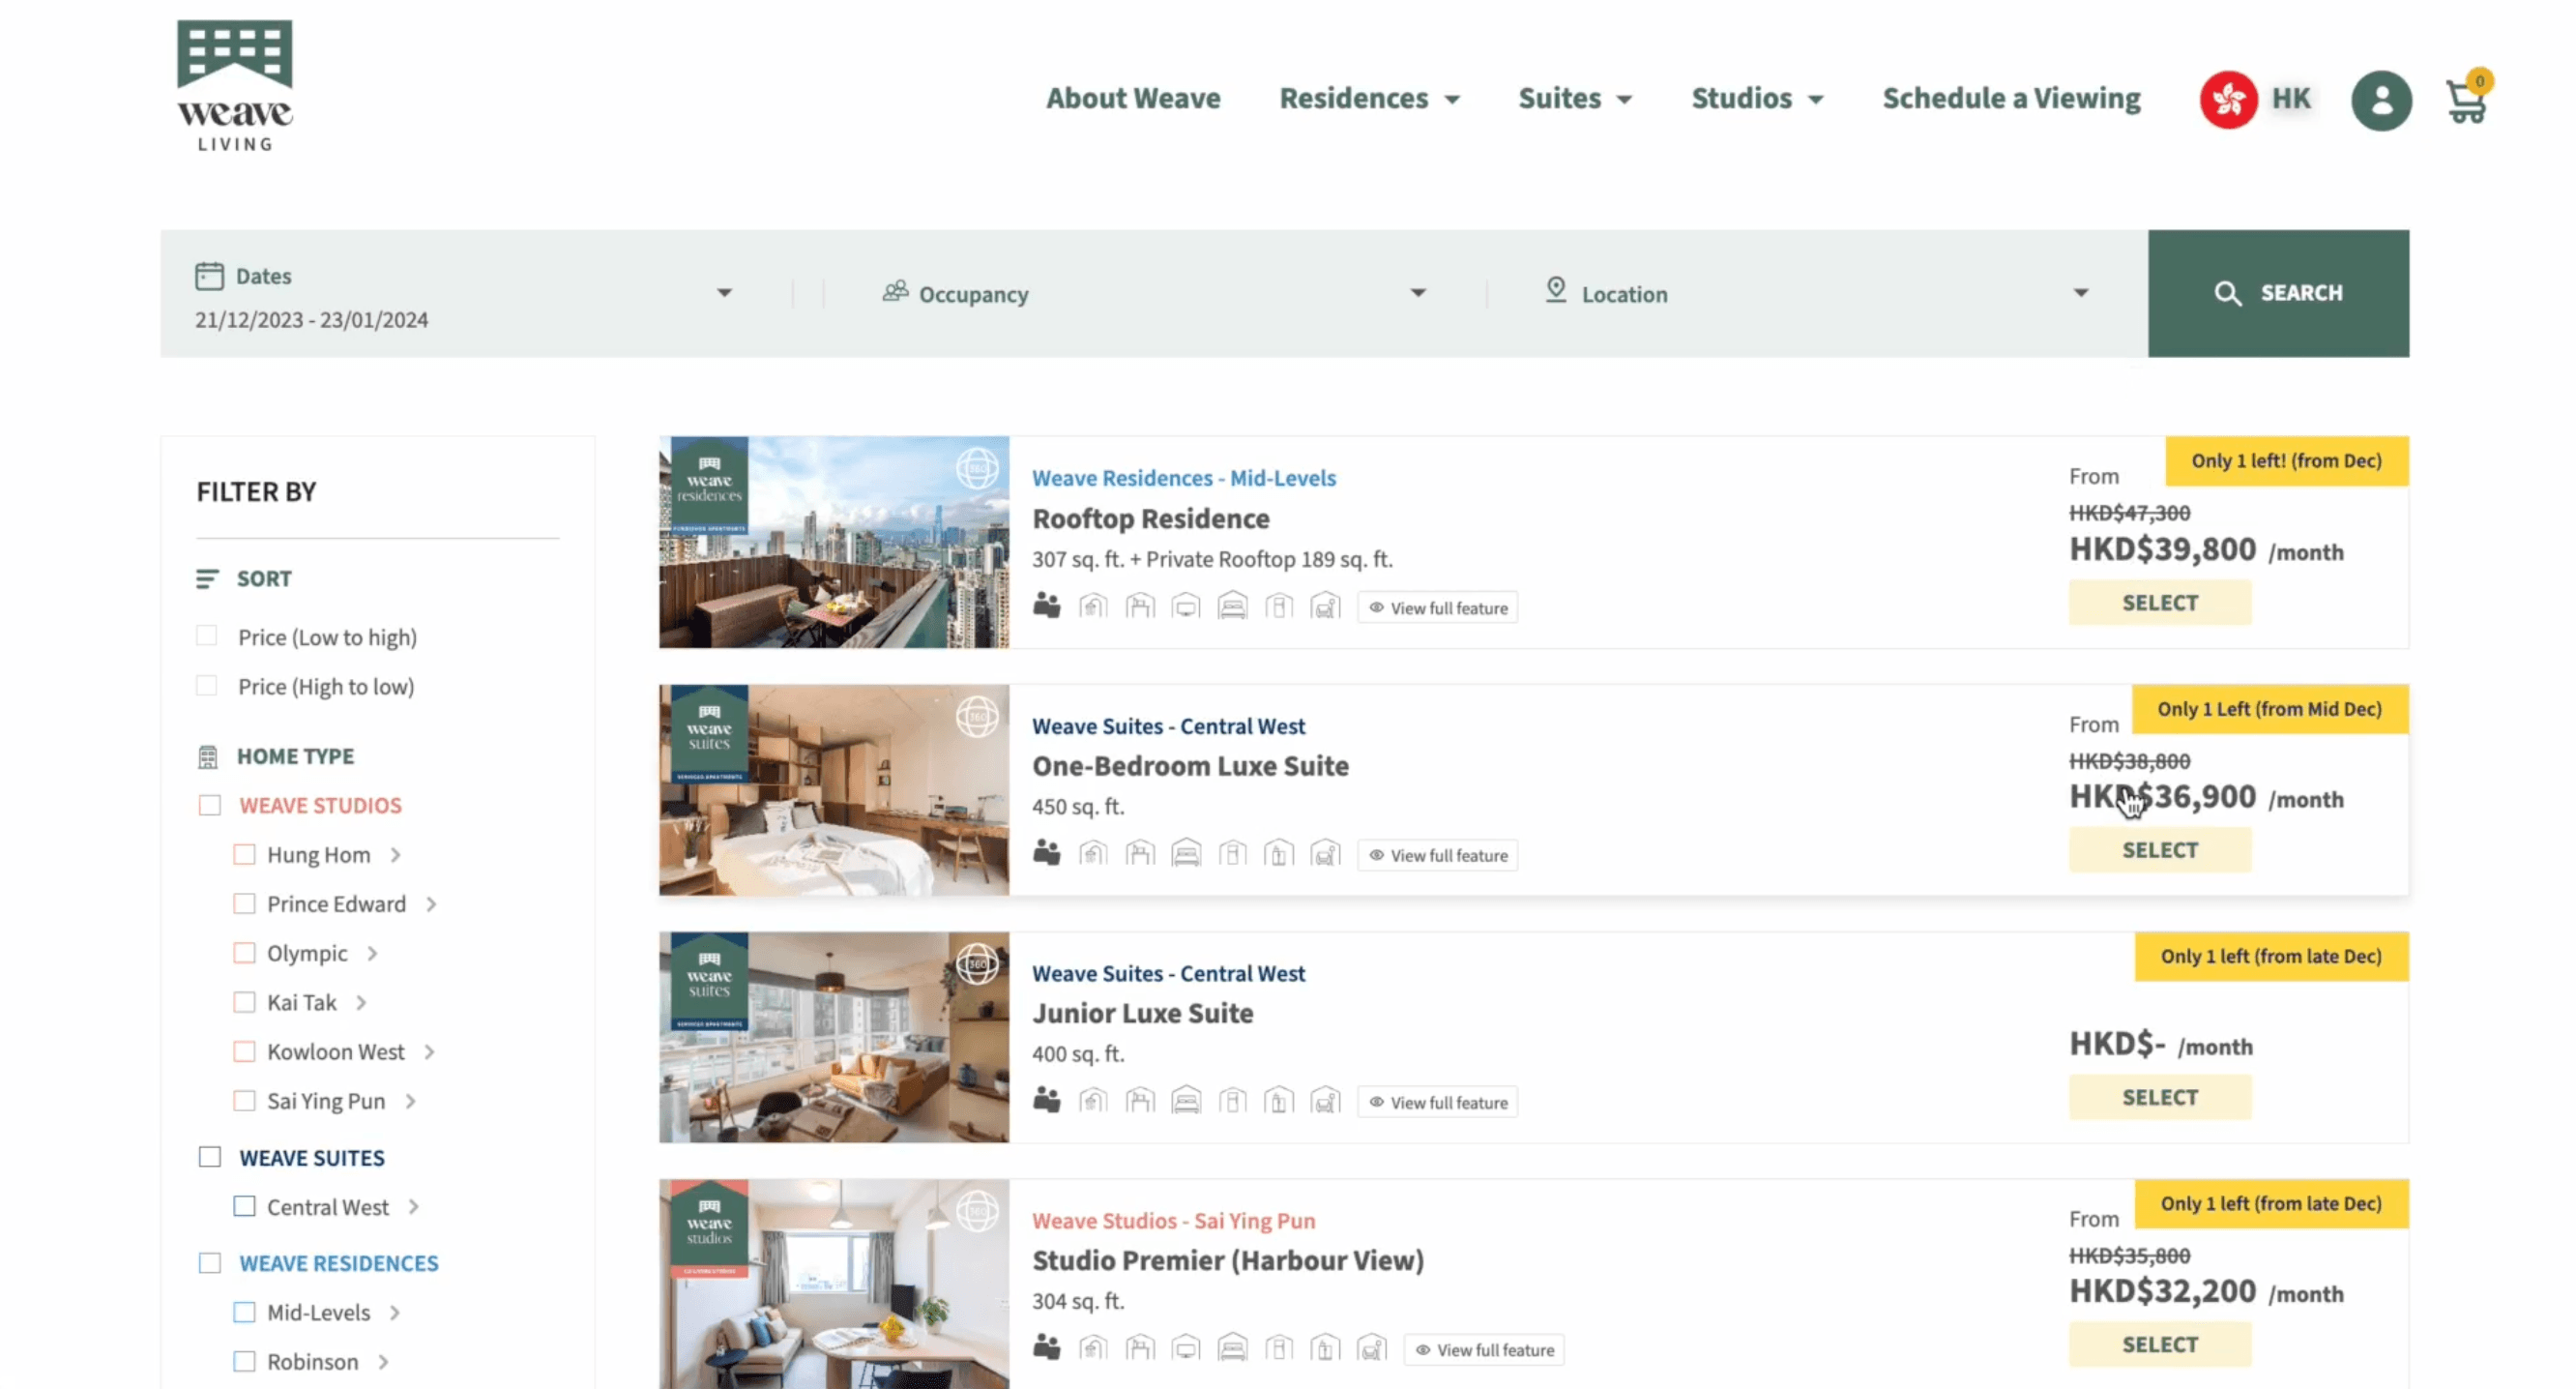Image resolution: width=2576 pixels, height=1389 pixels.
Task: Click the HKD$36,900 price text
Action: coord(2162,797)
